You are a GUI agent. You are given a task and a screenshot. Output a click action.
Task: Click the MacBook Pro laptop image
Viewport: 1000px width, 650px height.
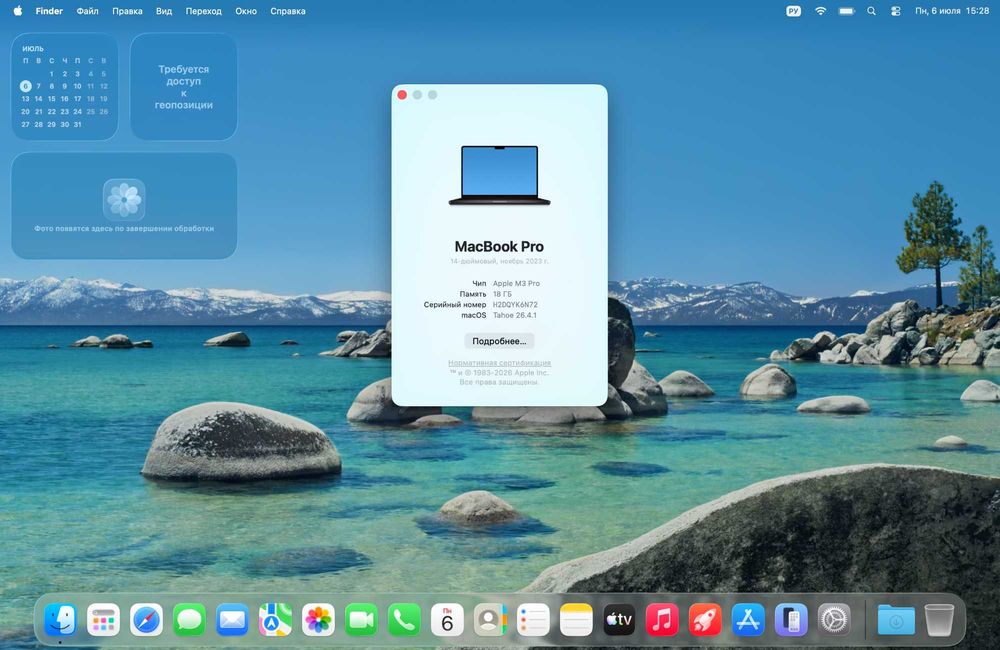(499, 175)
